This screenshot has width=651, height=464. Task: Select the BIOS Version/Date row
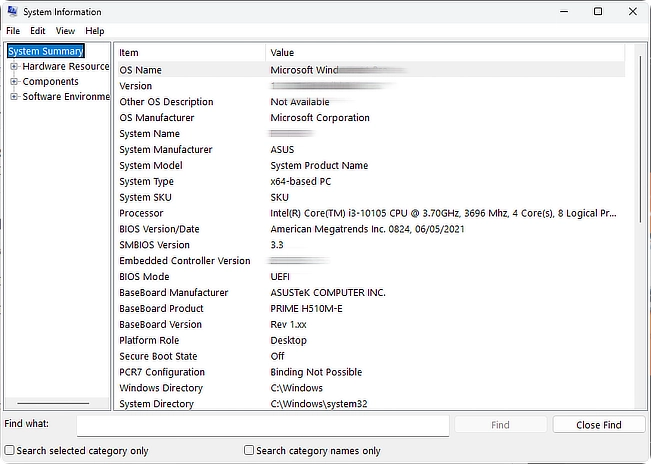click(371, 229)
